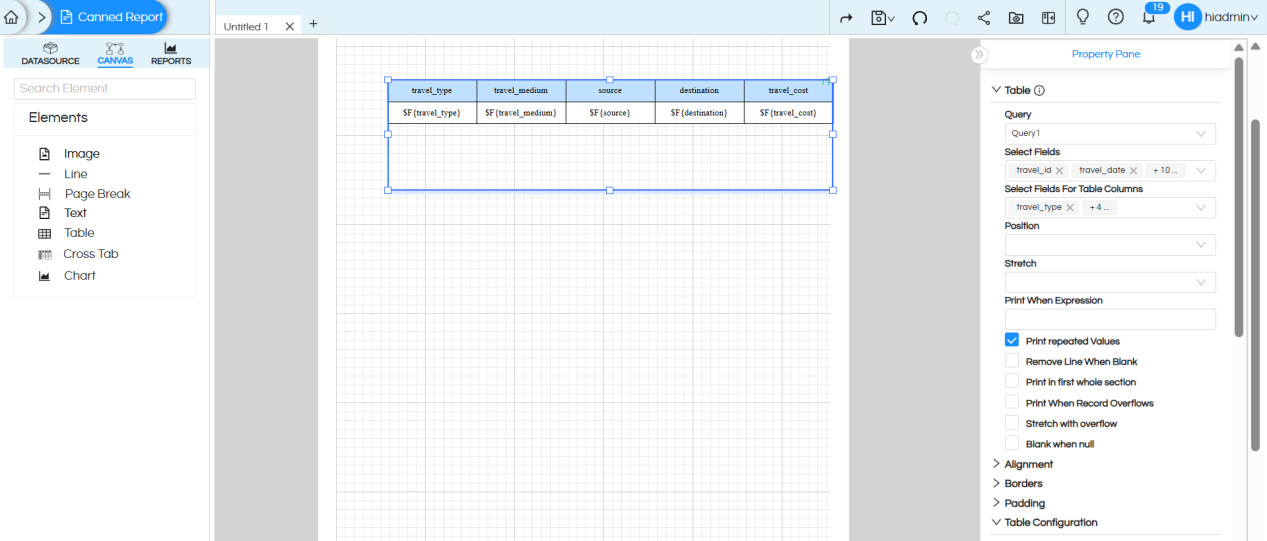The width and height of the screenshot is (1267, 541).
Task: Select the Text element
Action: tap(76, 213)
